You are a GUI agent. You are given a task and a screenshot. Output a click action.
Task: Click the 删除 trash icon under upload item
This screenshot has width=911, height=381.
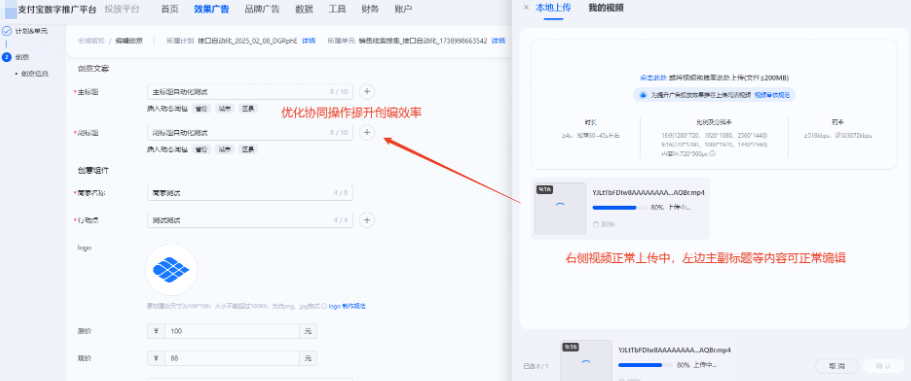click(x=596, y=224)
